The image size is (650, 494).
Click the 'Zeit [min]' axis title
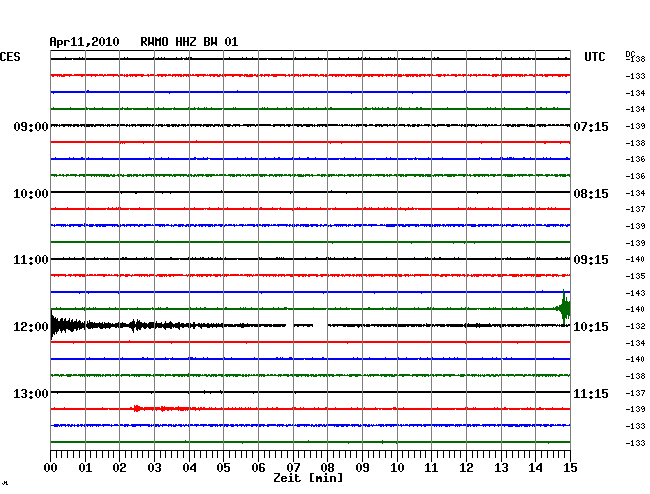[x=308, y=478]
